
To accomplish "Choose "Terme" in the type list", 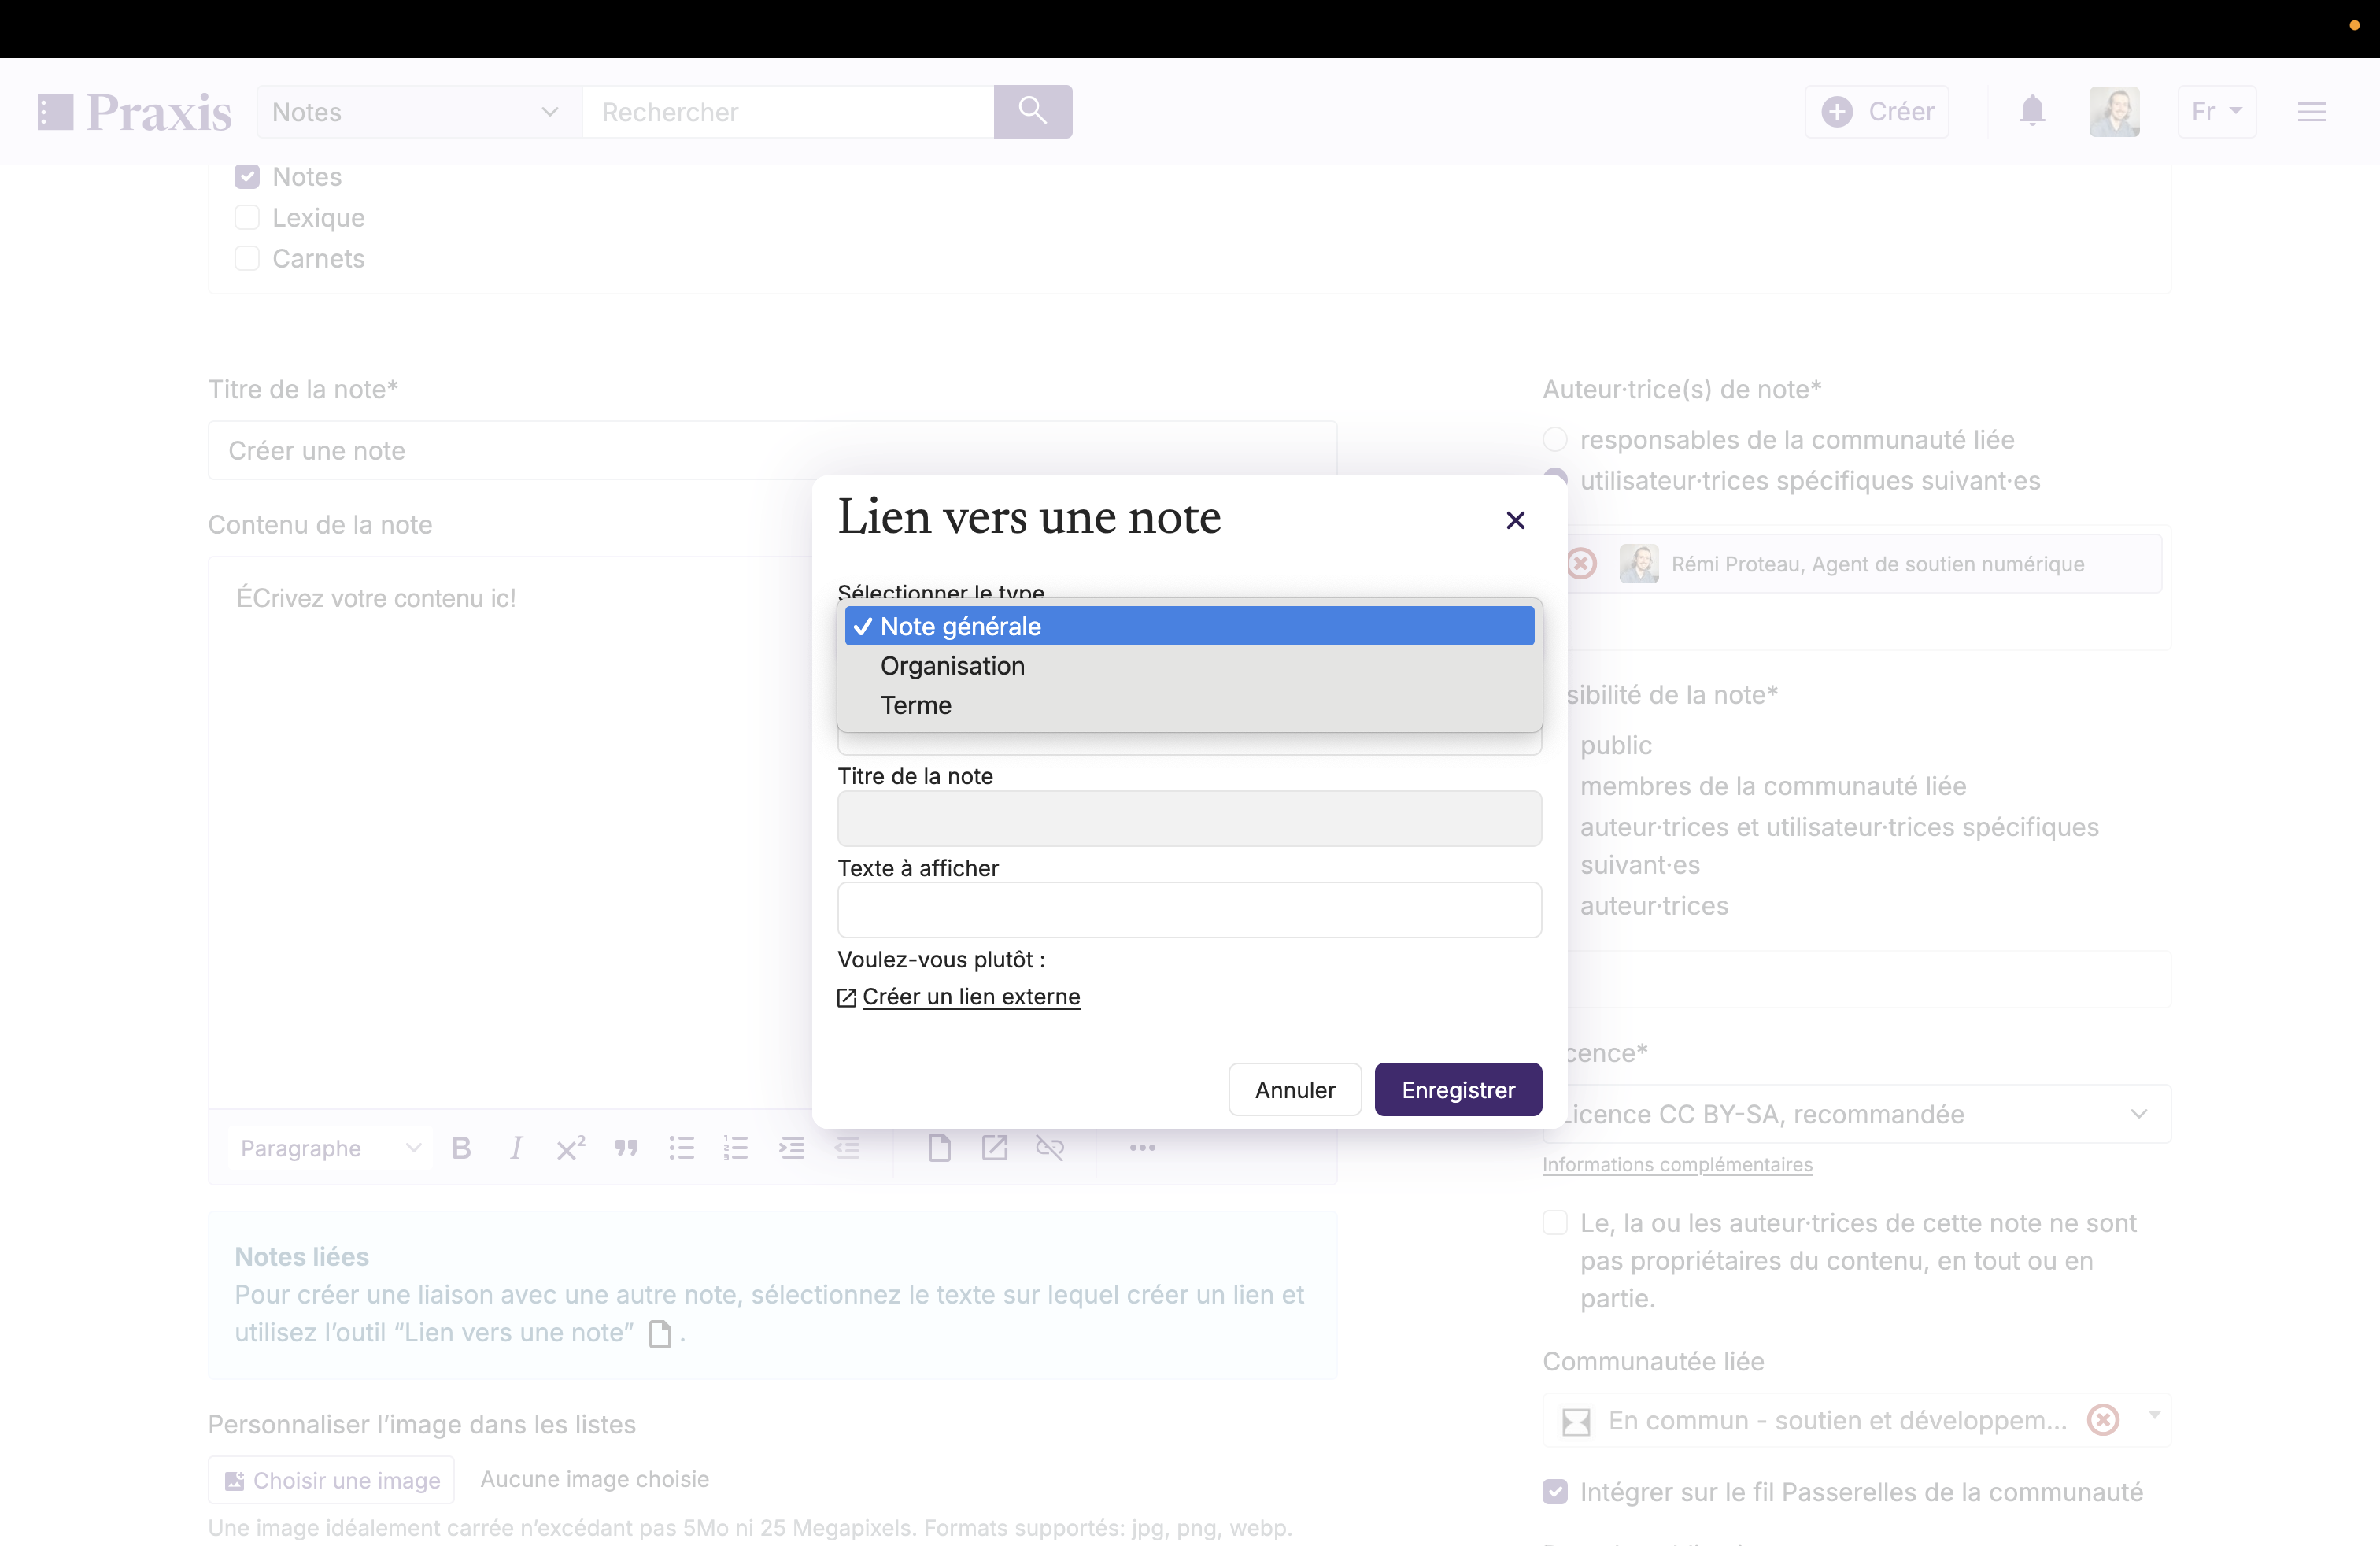I will coord(915,705).
